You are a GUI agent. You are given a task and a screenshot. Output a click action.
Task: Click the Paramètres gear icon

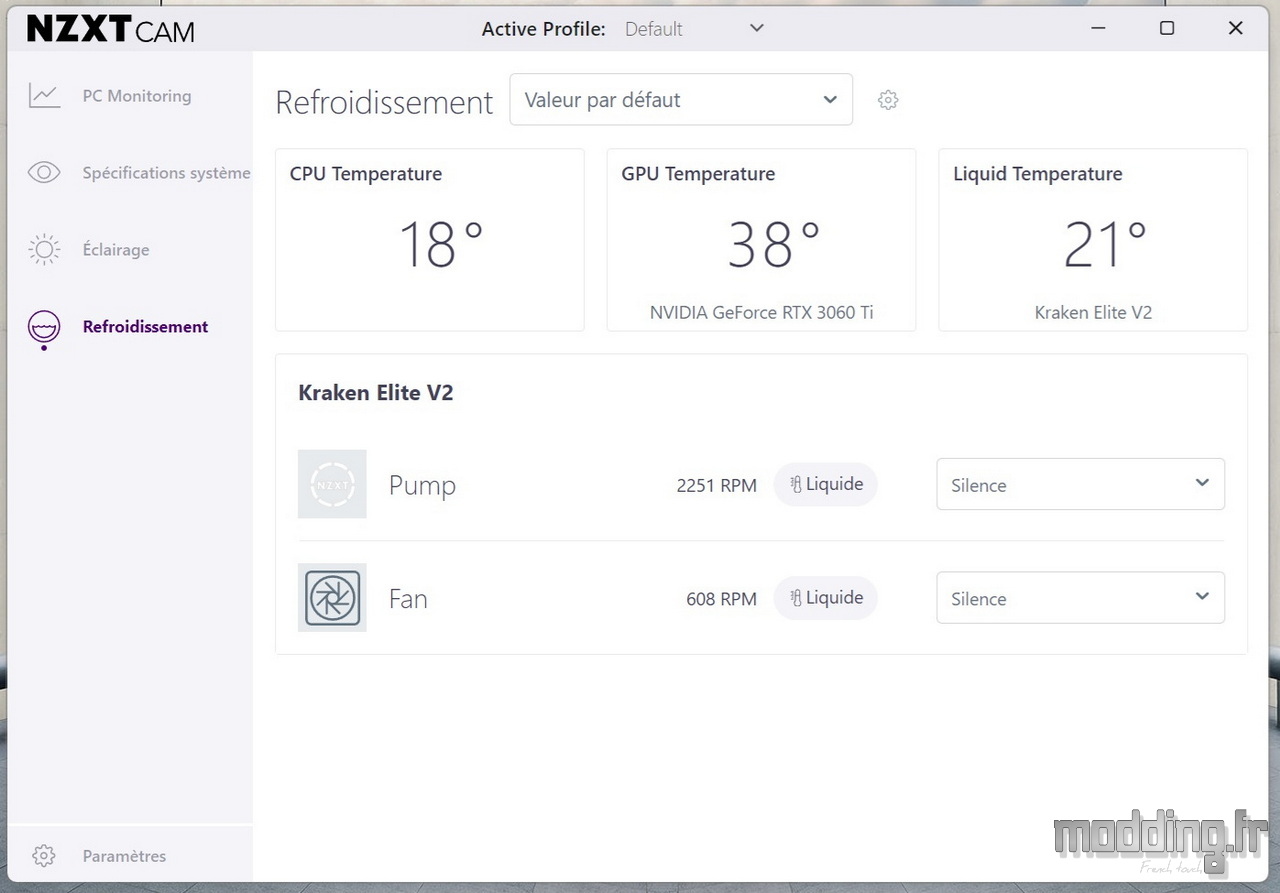point(43,856)
